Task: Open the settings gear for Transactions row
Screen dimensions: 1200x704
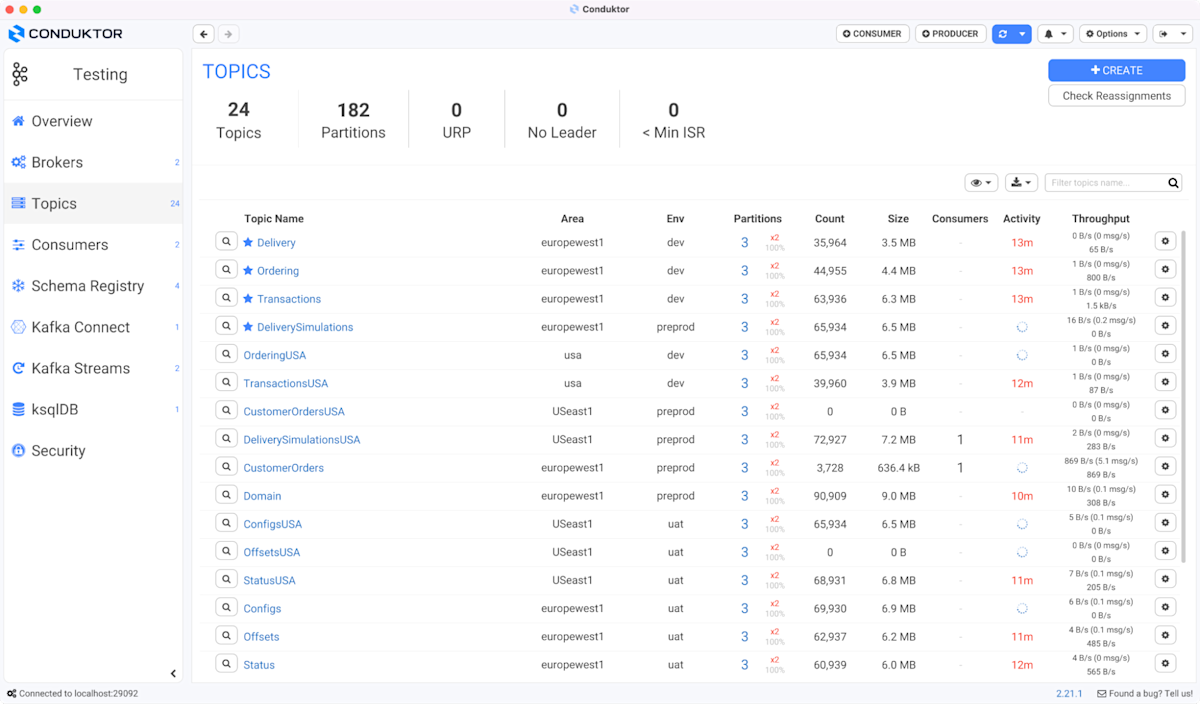Action: (x=1165, y=297)
